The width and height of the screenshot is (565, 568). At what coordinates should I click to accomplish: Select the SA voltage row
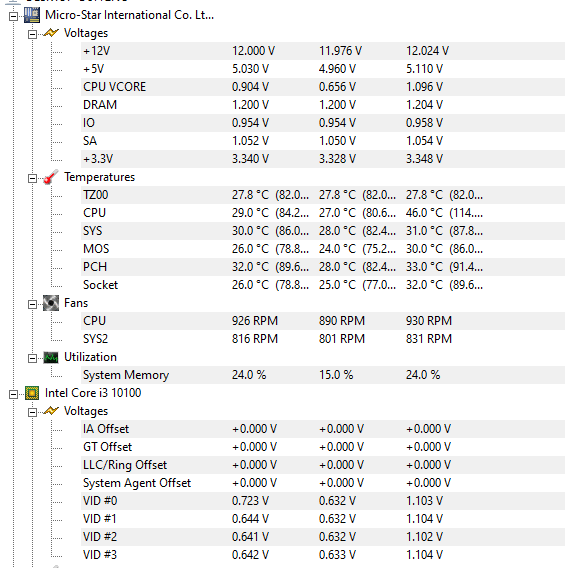pos(323,141)
